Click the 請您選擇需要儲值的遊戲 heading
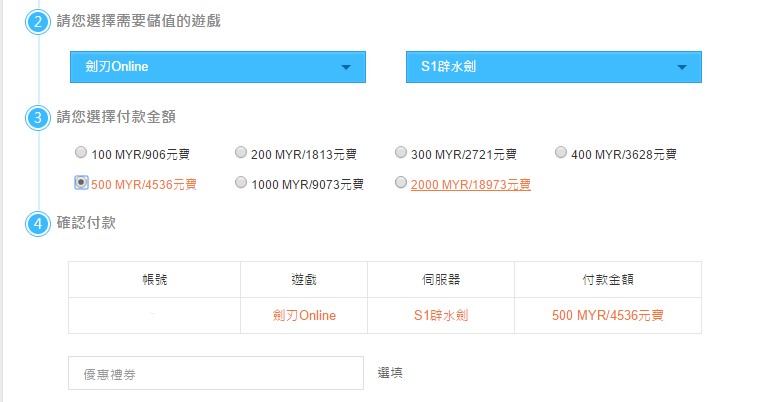The width and height of the screenshot is (771, 402). pos(139,21)
